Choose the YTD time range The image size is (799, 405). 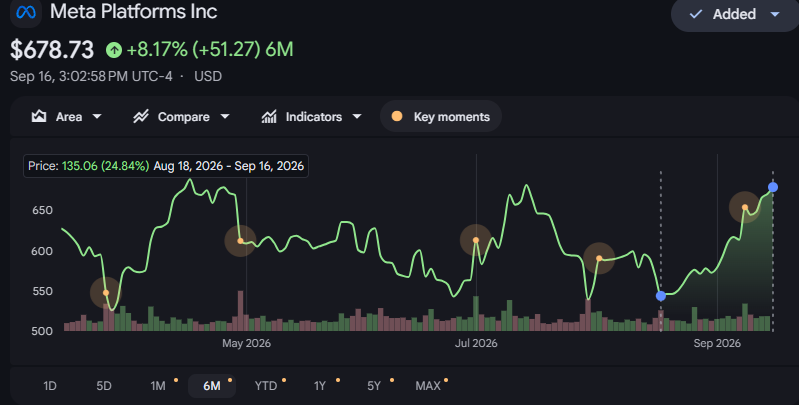[266, 386]
